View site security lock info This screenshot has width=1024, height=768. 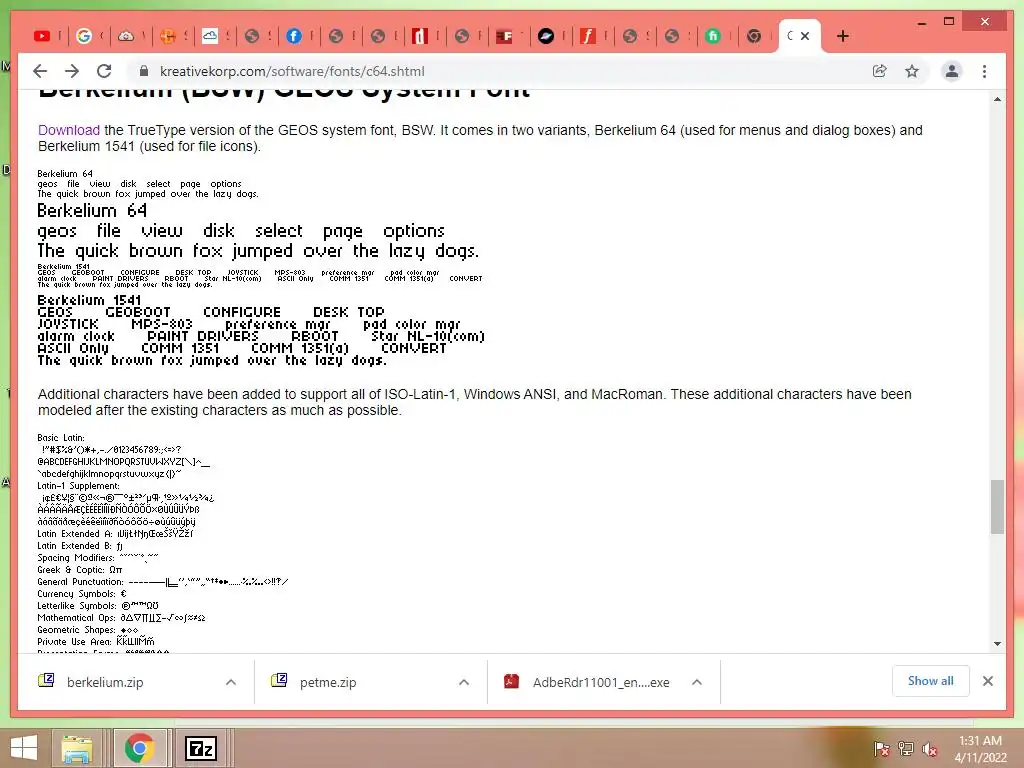click(144, 71)
